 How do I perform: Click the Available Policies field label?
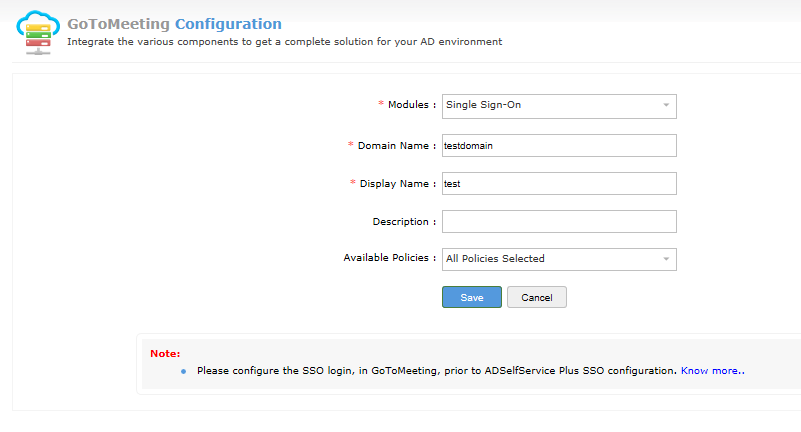click(x=390, y=258)
